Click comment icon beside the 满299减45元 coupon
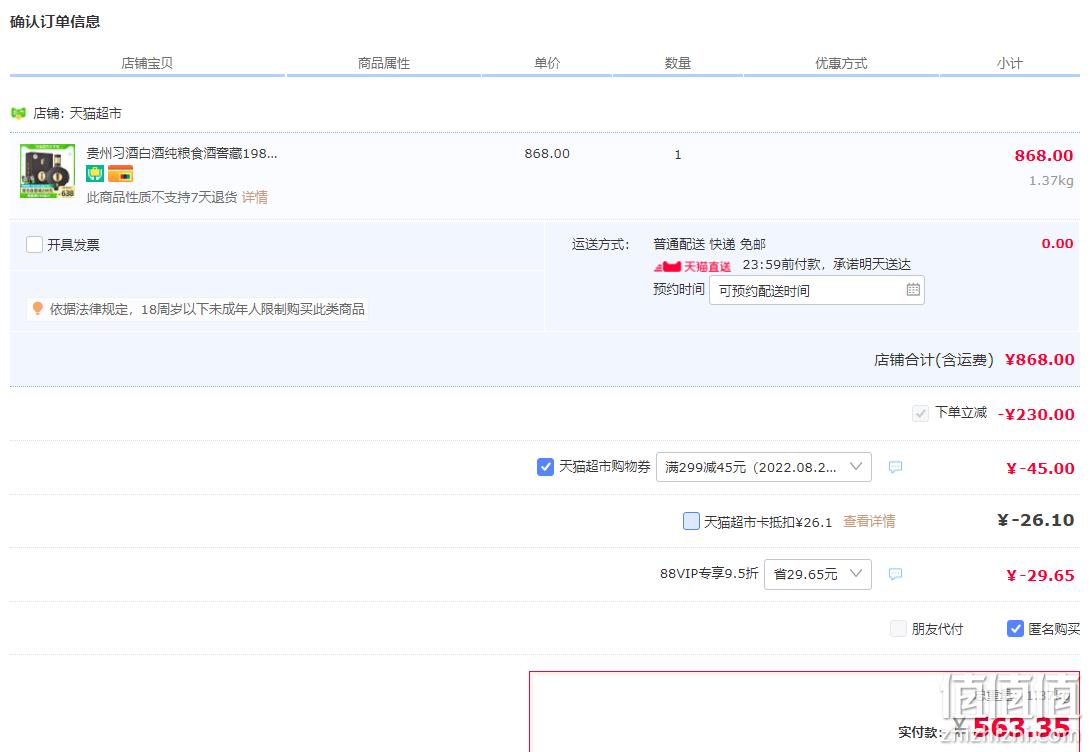Image resolution: width=1090 pixels, height=752 pixels. pos(895,467)
